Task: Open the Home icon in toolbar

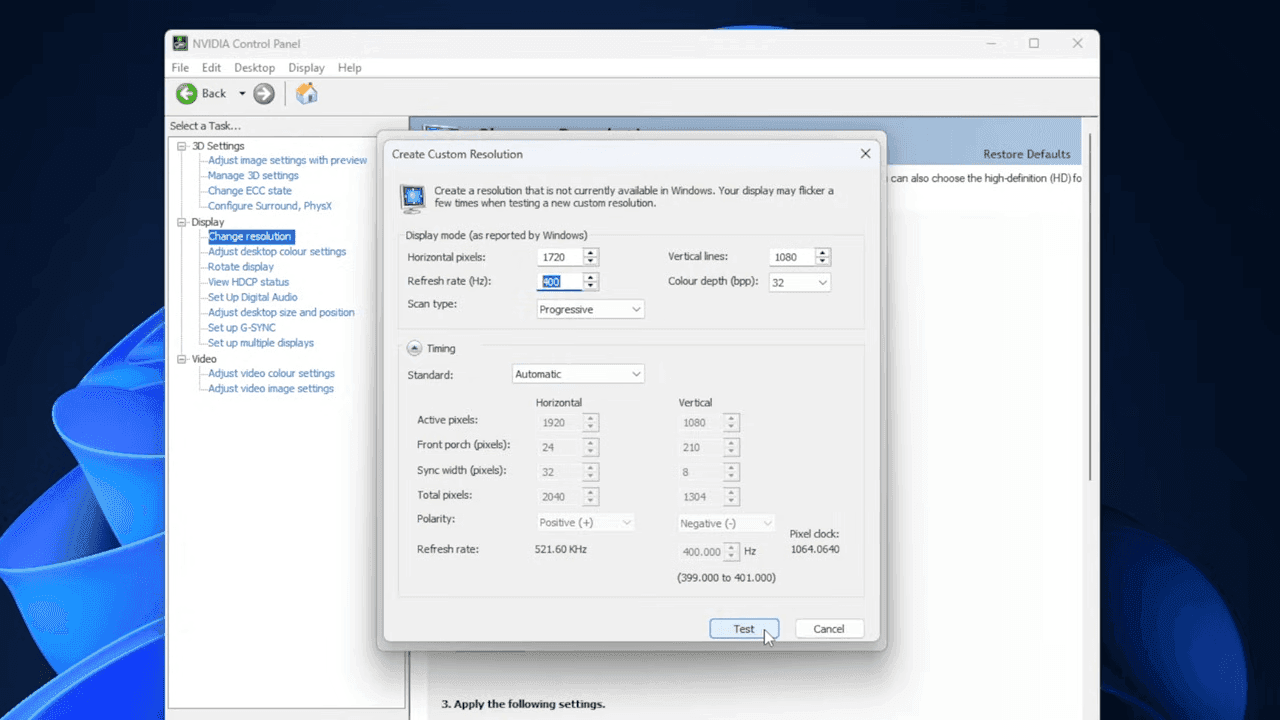Action: (x=307, y=93)
